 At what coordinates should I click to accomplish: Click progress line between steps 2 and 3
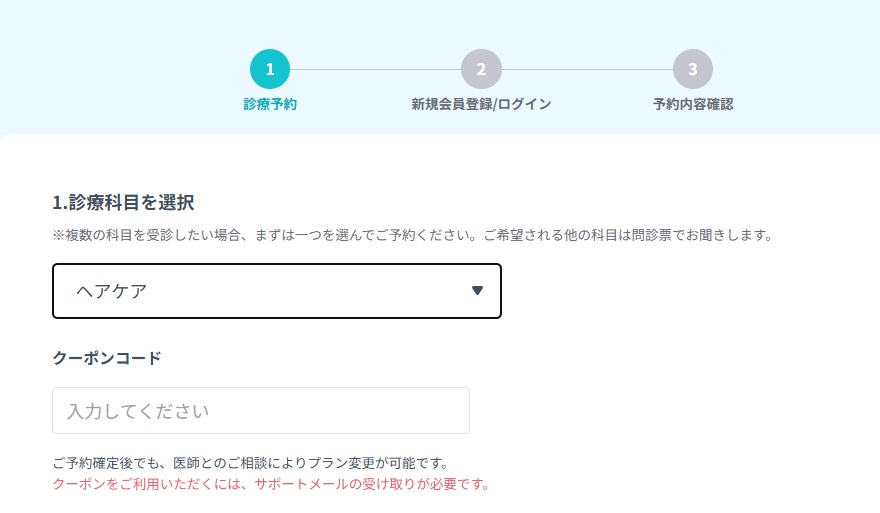[587, 69]
